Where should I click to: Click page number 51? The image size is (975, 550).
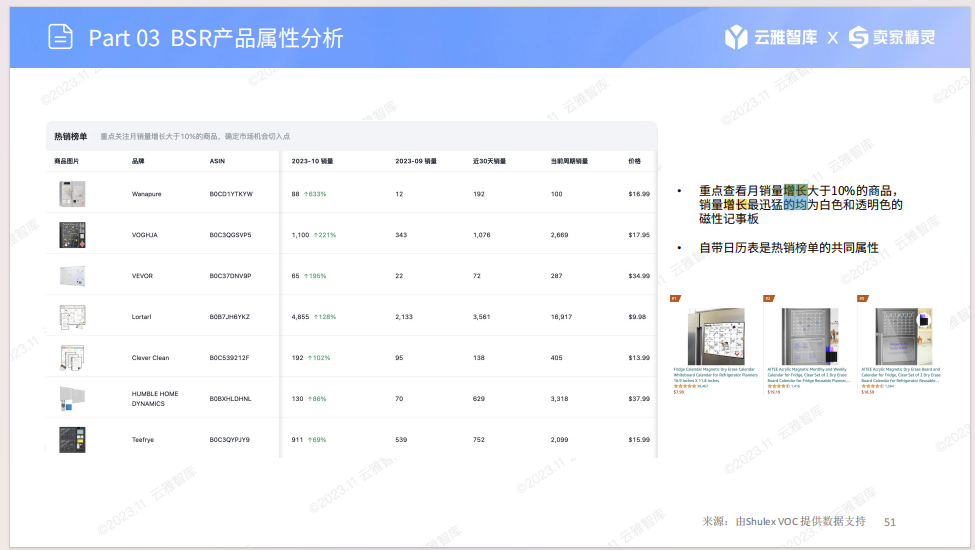point(890,522)
